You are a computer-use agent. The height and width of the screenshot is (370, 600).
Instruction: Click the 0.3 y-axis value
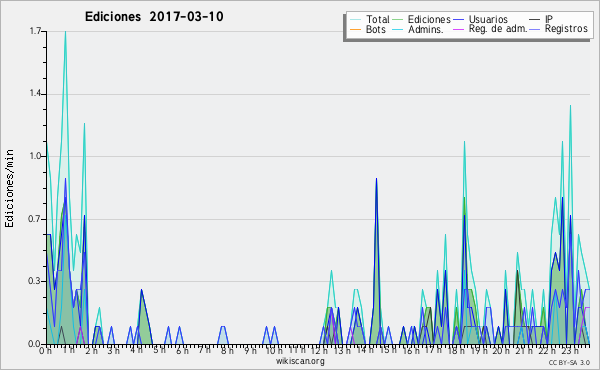(35, 281)
